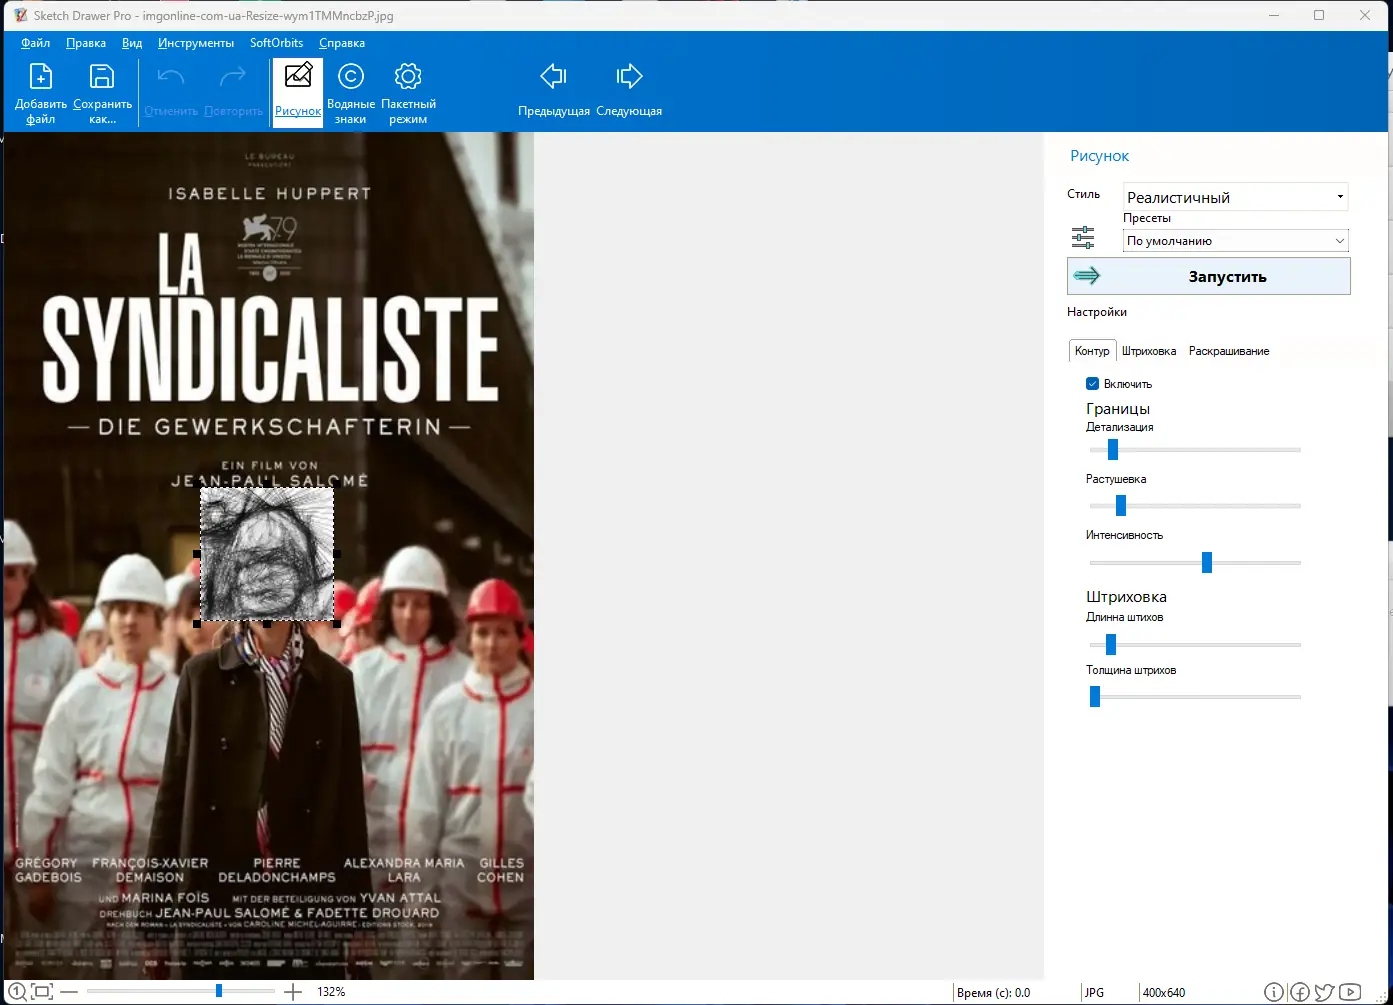1393x1005 pixels.
Task: Go to the Предыдущая previous image
Action: 554,90
